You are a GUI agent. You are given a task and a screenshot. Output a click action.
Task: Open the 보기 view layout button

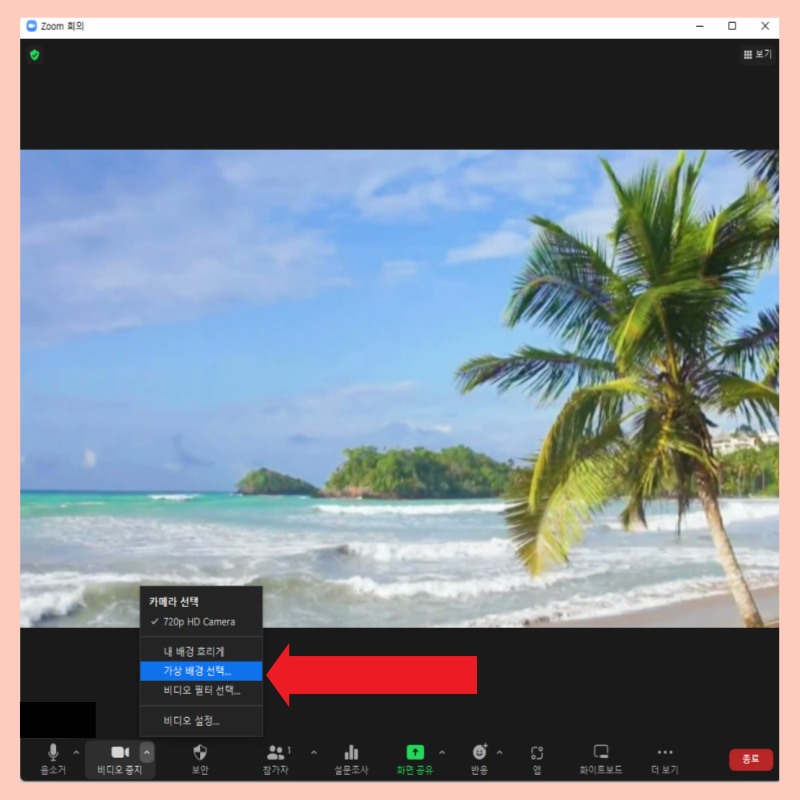758,55
